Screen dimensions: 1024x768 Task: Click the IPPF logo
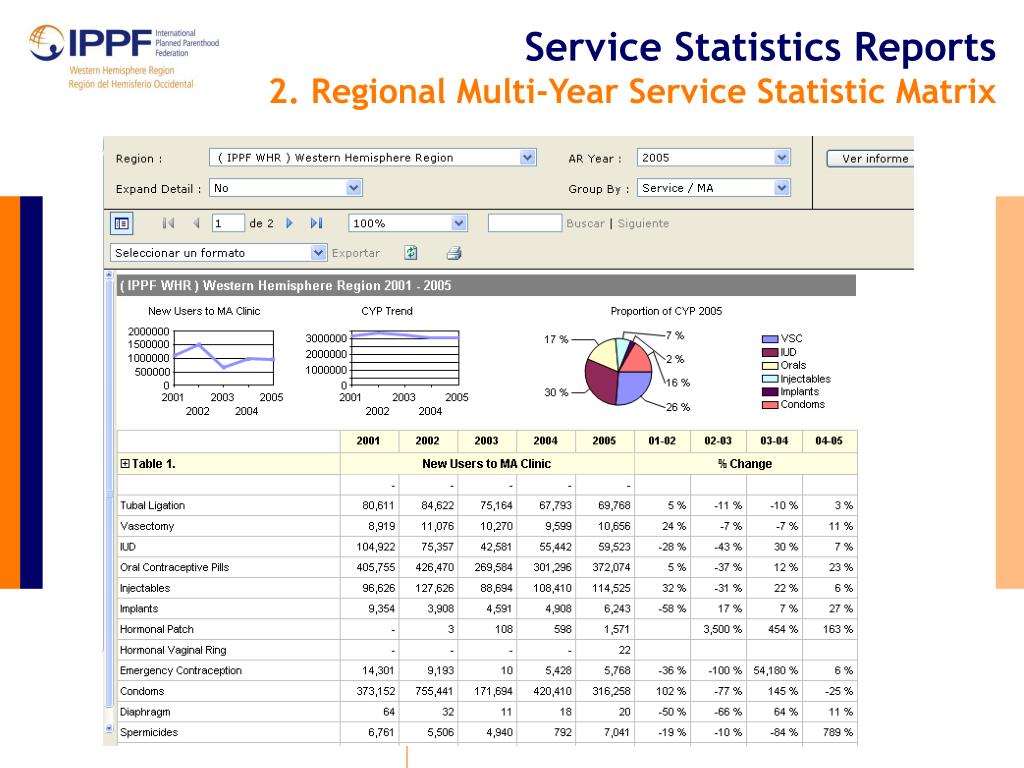(x=124, y=57)
